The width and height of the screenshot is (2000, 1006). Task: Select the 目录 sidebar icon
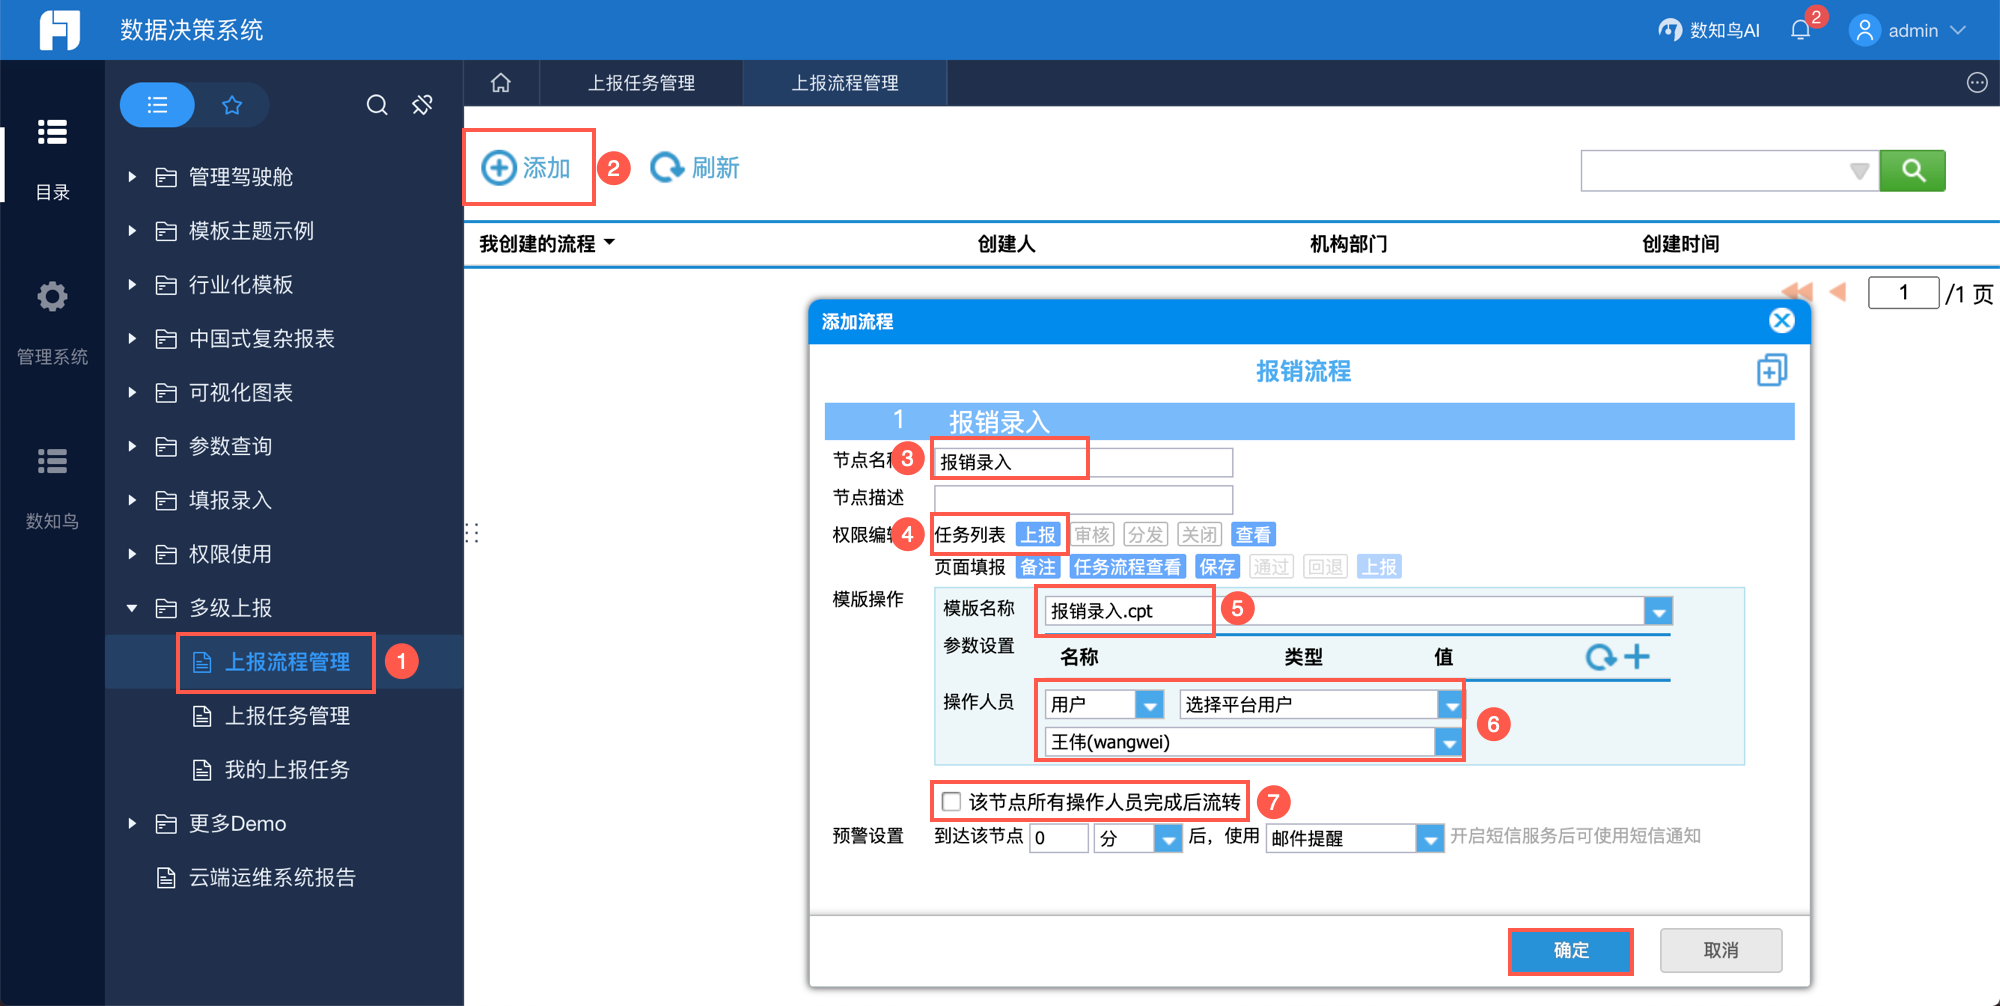point(52,131)
